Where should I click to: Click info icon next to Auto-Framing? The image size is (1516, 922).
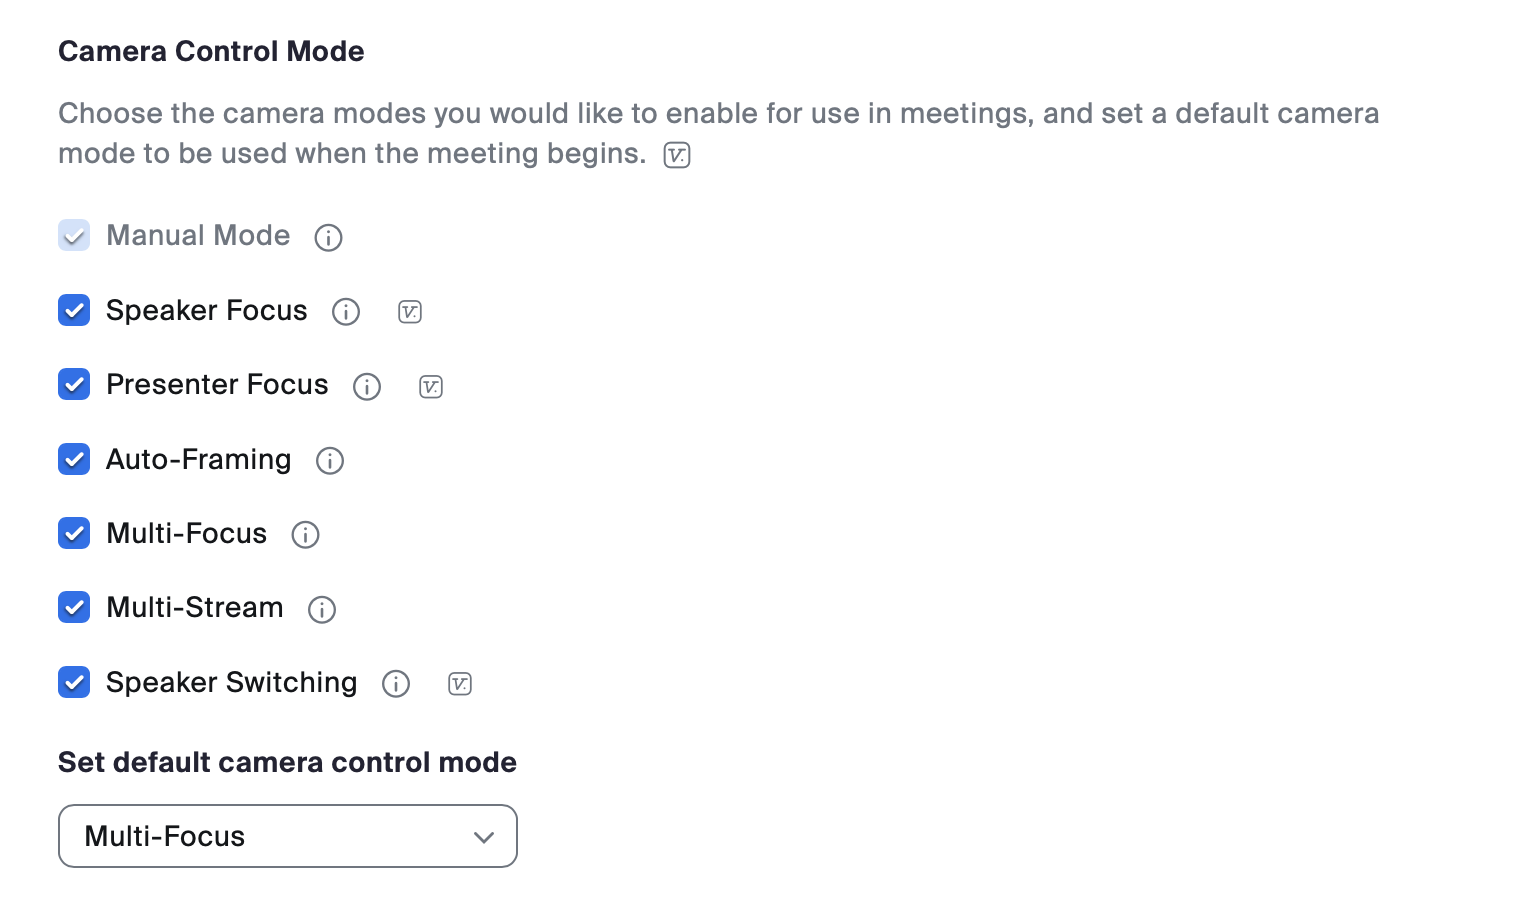tap(330, 461)
